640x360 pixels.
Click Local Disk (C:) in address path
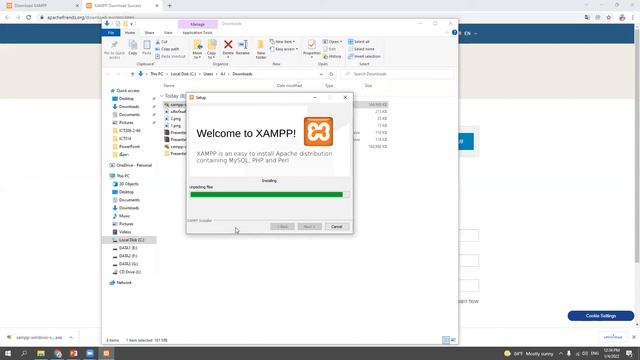coord(183,74)
